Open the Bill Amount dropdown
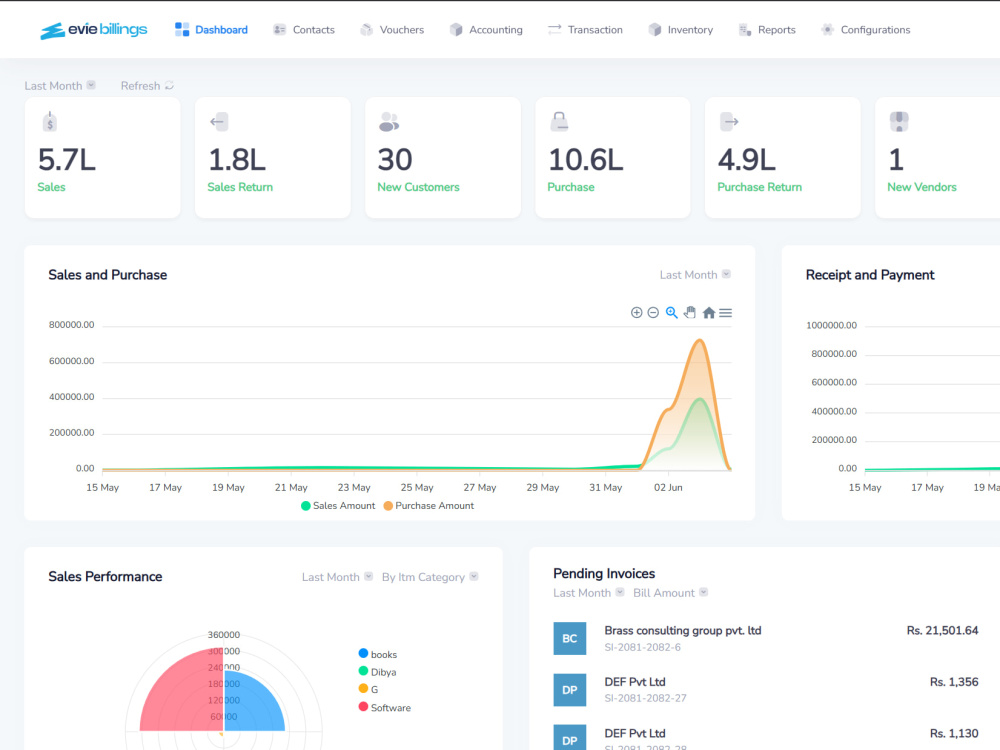The image size is (1000, 750). [x=670, y=592]
